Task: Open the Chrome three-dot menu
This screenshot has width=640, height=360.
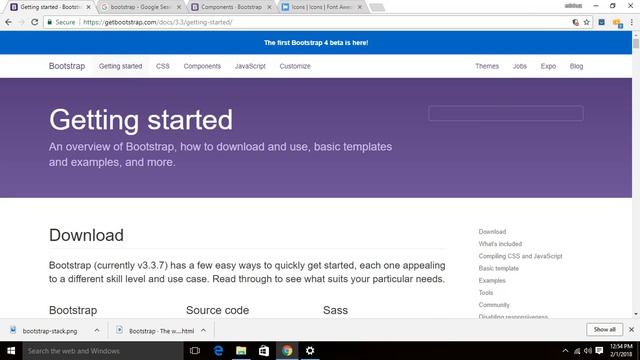Action: [631, 22]
